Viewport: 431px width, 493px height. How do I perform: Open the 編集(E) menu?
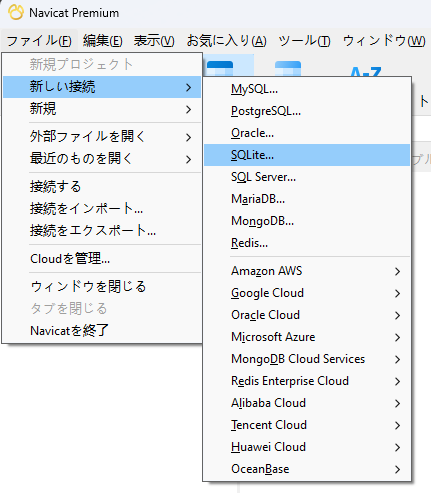[x=103, y=41]
